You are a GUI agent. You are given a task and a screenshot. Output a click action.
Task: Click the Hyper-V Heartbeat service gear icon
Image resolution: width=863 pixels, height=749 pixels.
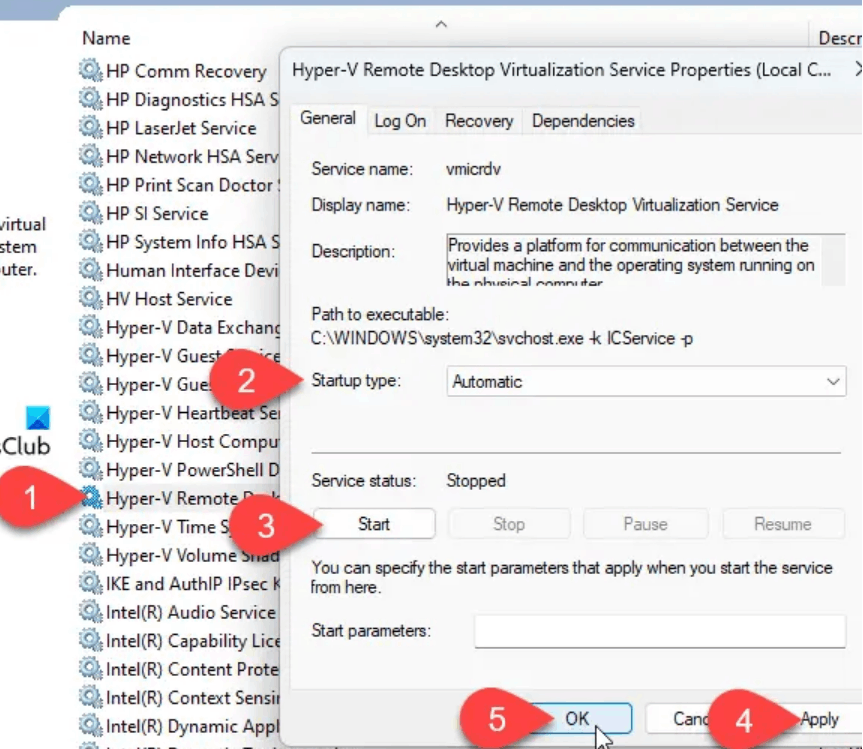coord(90,413)
